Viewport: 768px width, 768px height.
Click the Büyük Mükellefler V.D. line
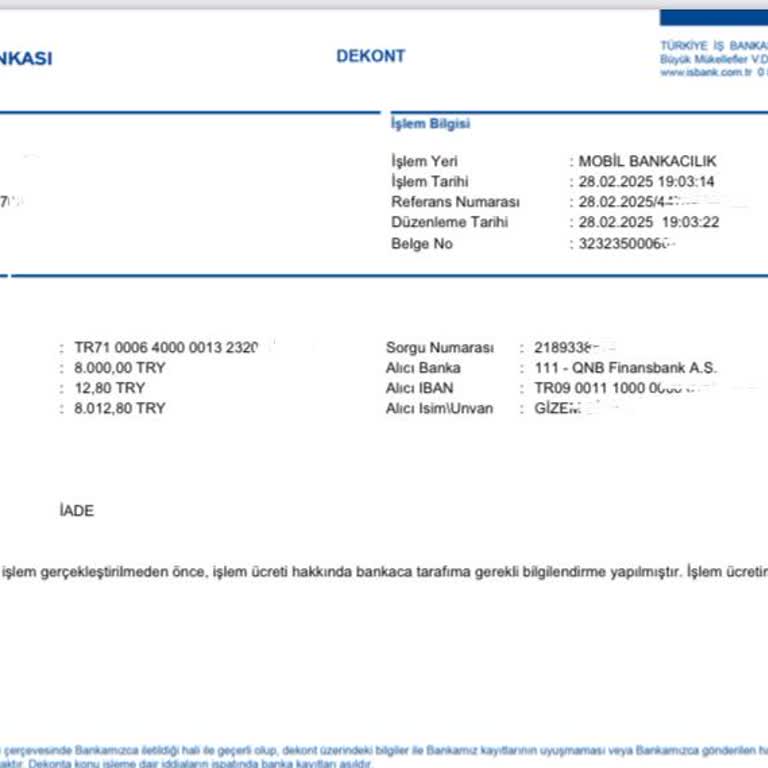pos(714,59)
